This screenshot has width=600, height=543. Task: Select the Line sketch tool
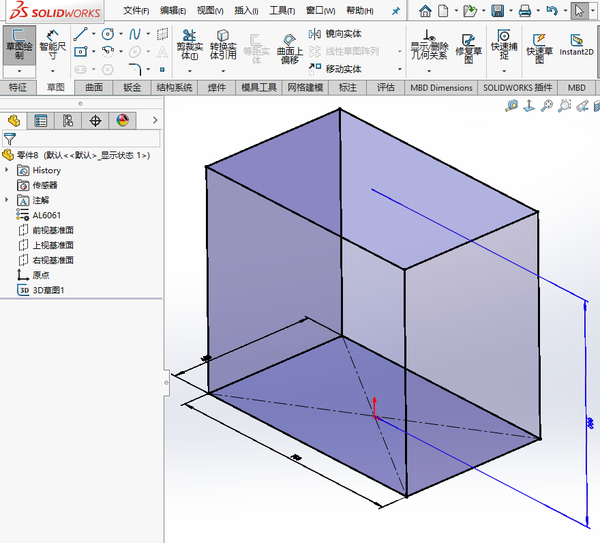tap(81, 34)
